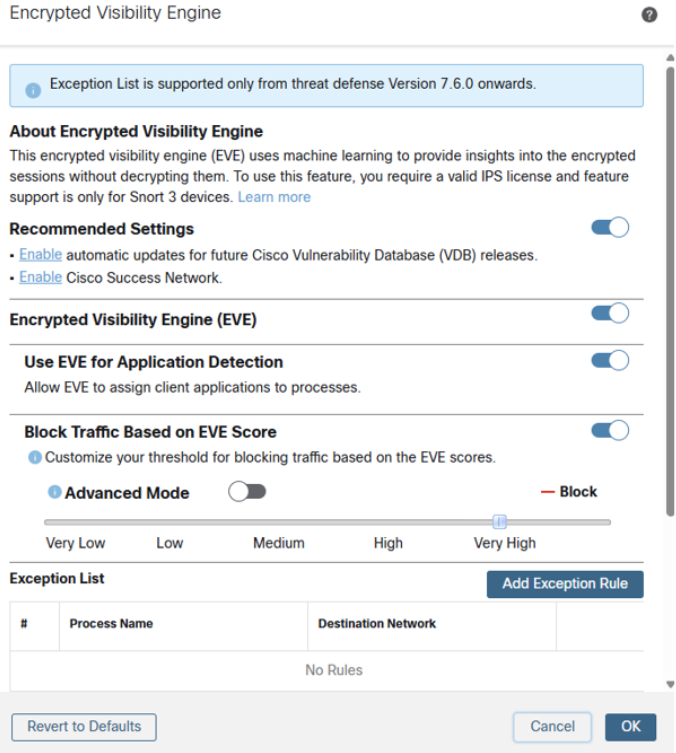Click the info icon in Exception List banner
676x753 pixels.
point(33,90)
